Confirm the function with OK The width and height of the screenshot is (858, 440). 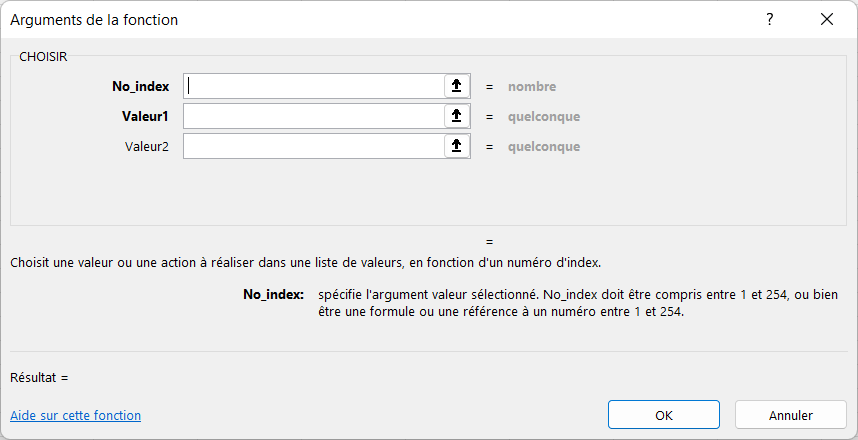(664, 415)
